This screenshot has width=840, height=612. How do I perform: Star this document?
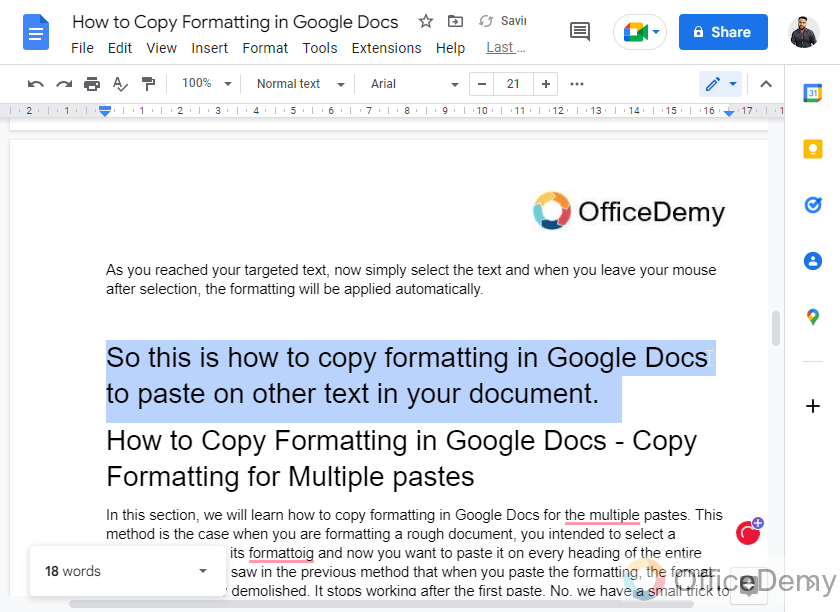click(x=426, y=21)
